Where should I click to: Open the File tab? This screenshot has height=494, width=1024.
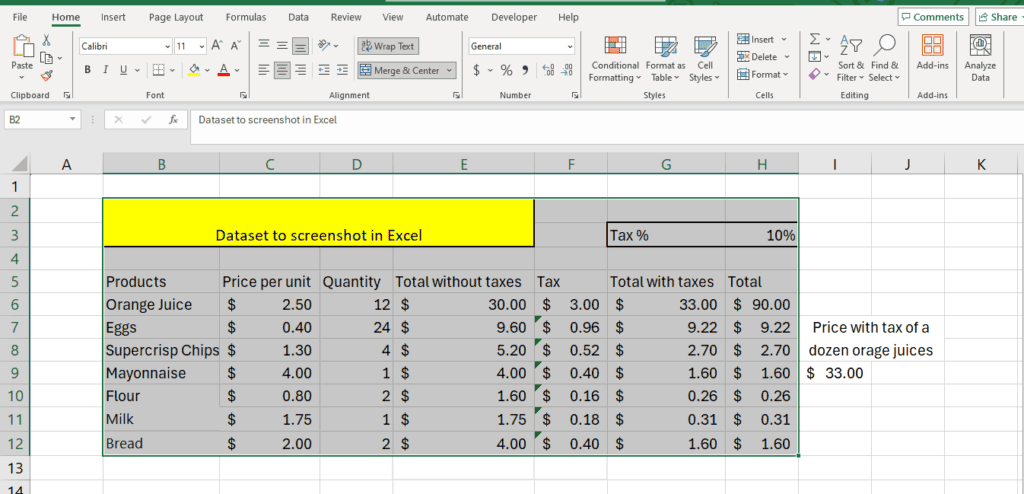(x=20, y=17)
